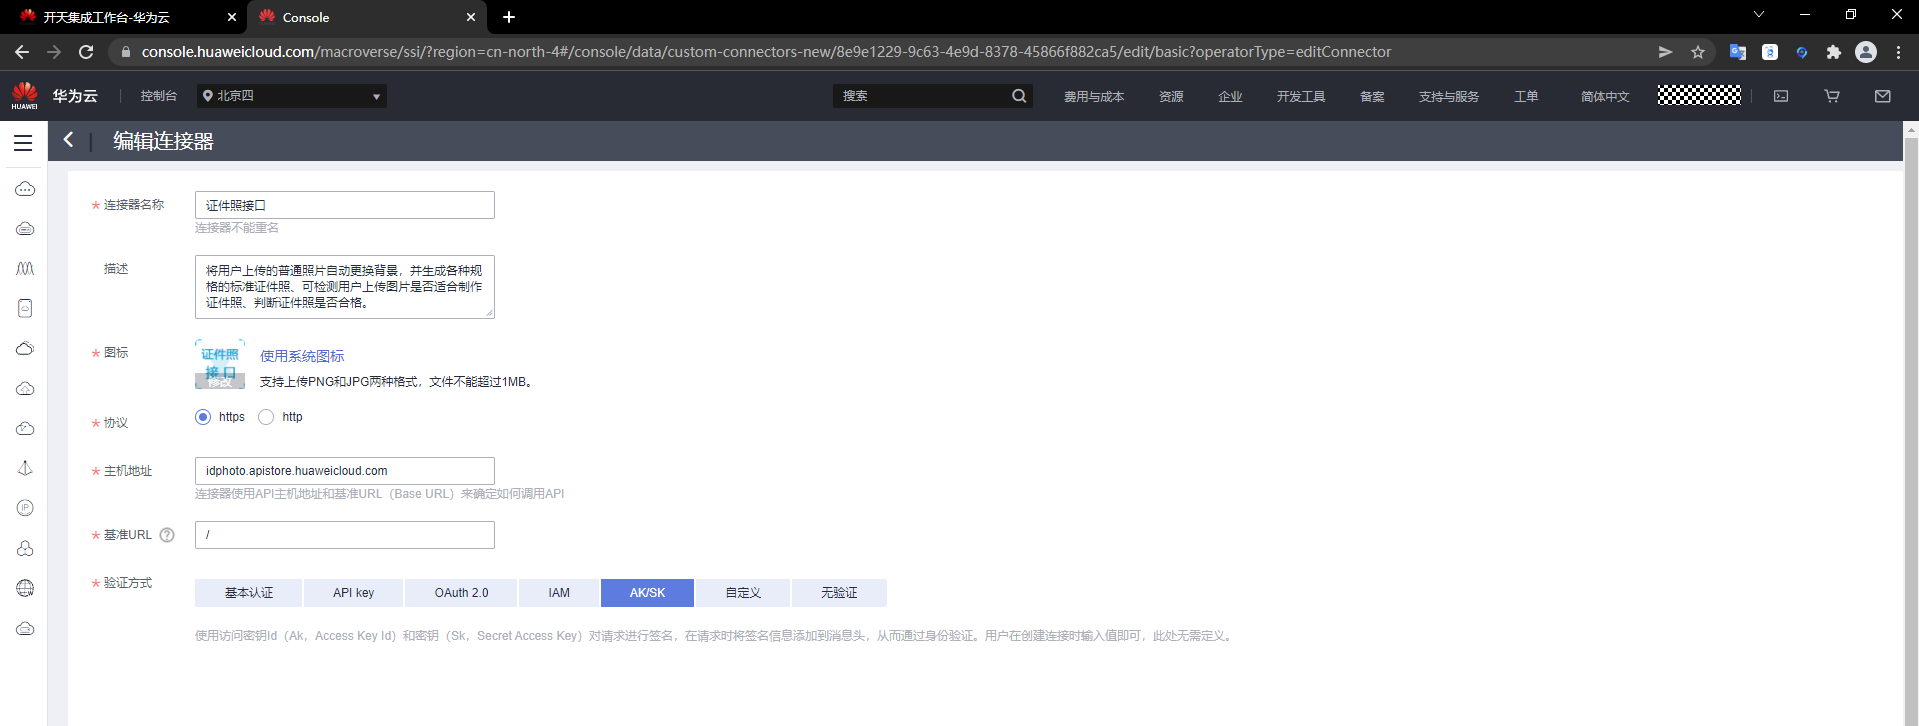Open the 简体中文 language menu
Image resolution: width=1919 pixels, height=726 pixels.
[x=1605, y=97]
